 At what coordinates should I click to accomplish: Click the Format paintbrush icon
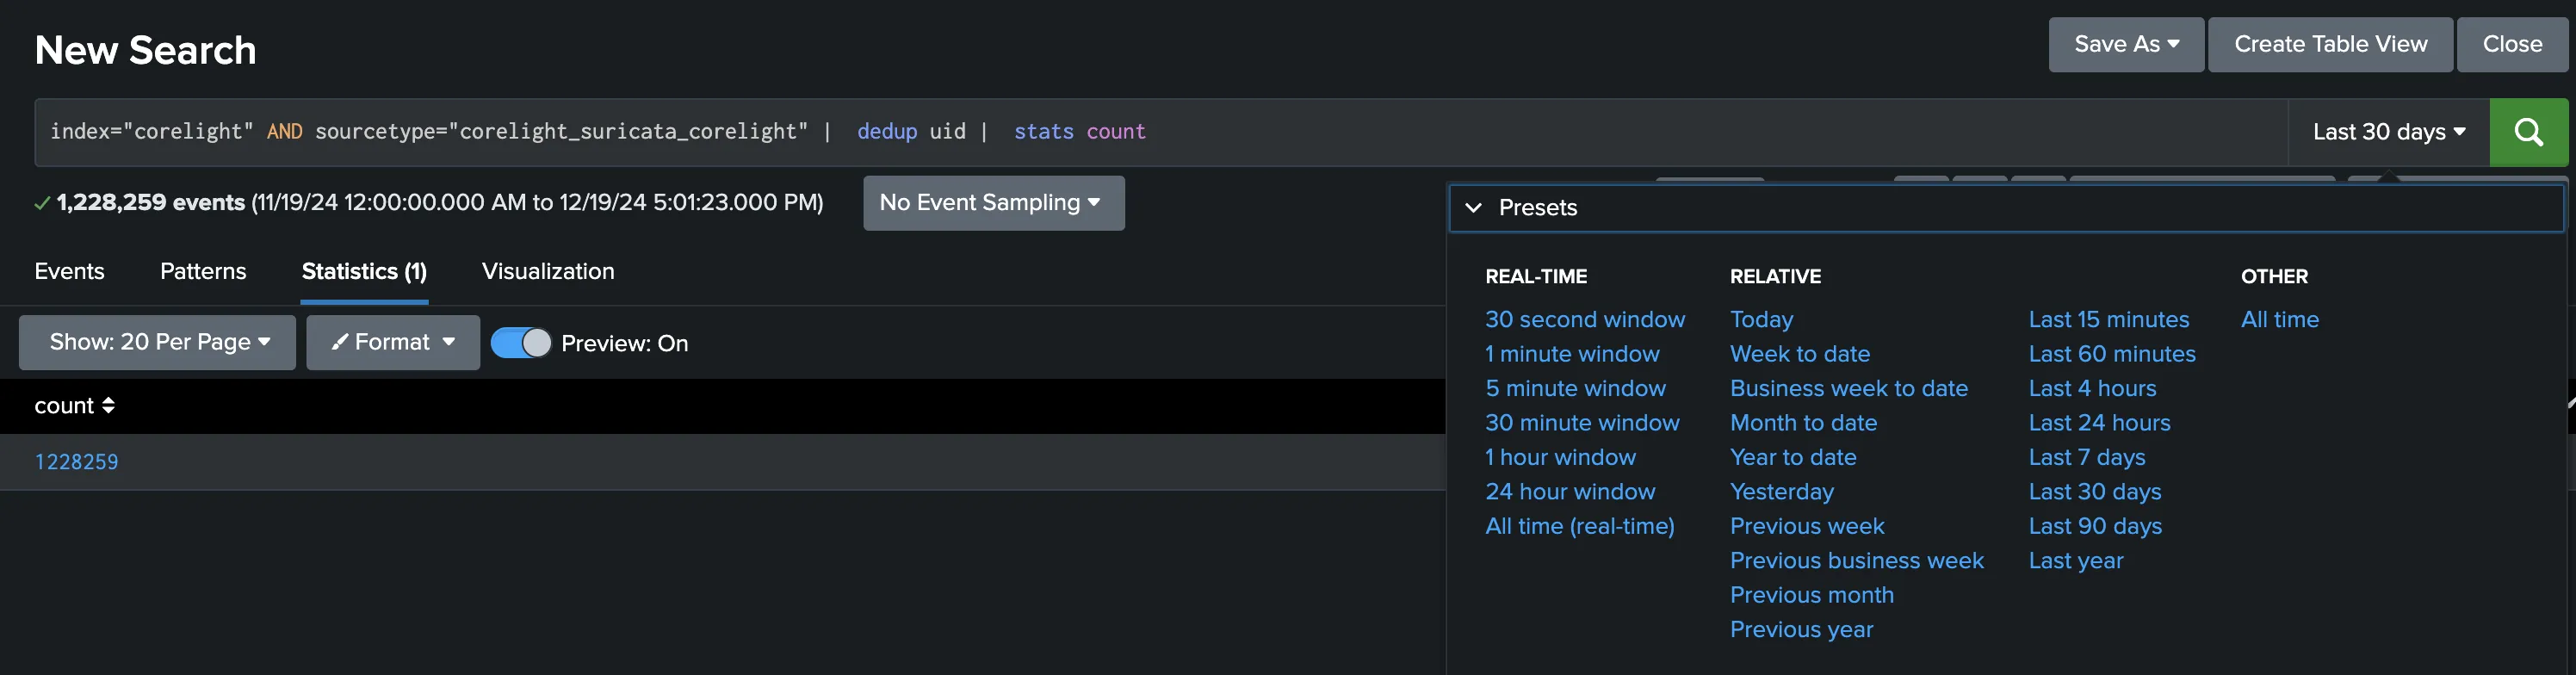point(340,342)
